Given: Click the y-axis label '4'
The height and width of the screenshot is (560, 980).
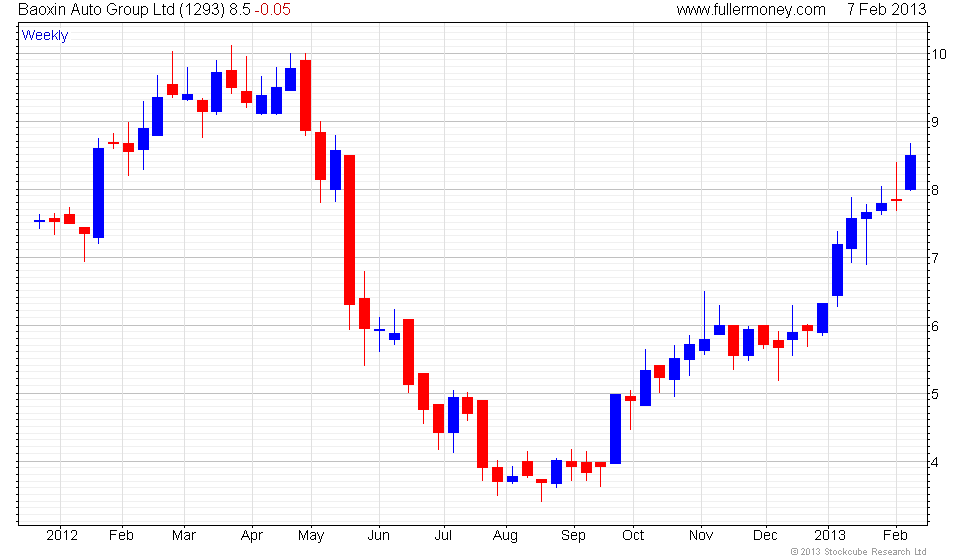Looking at the screenshot, I should click(935, 462).
